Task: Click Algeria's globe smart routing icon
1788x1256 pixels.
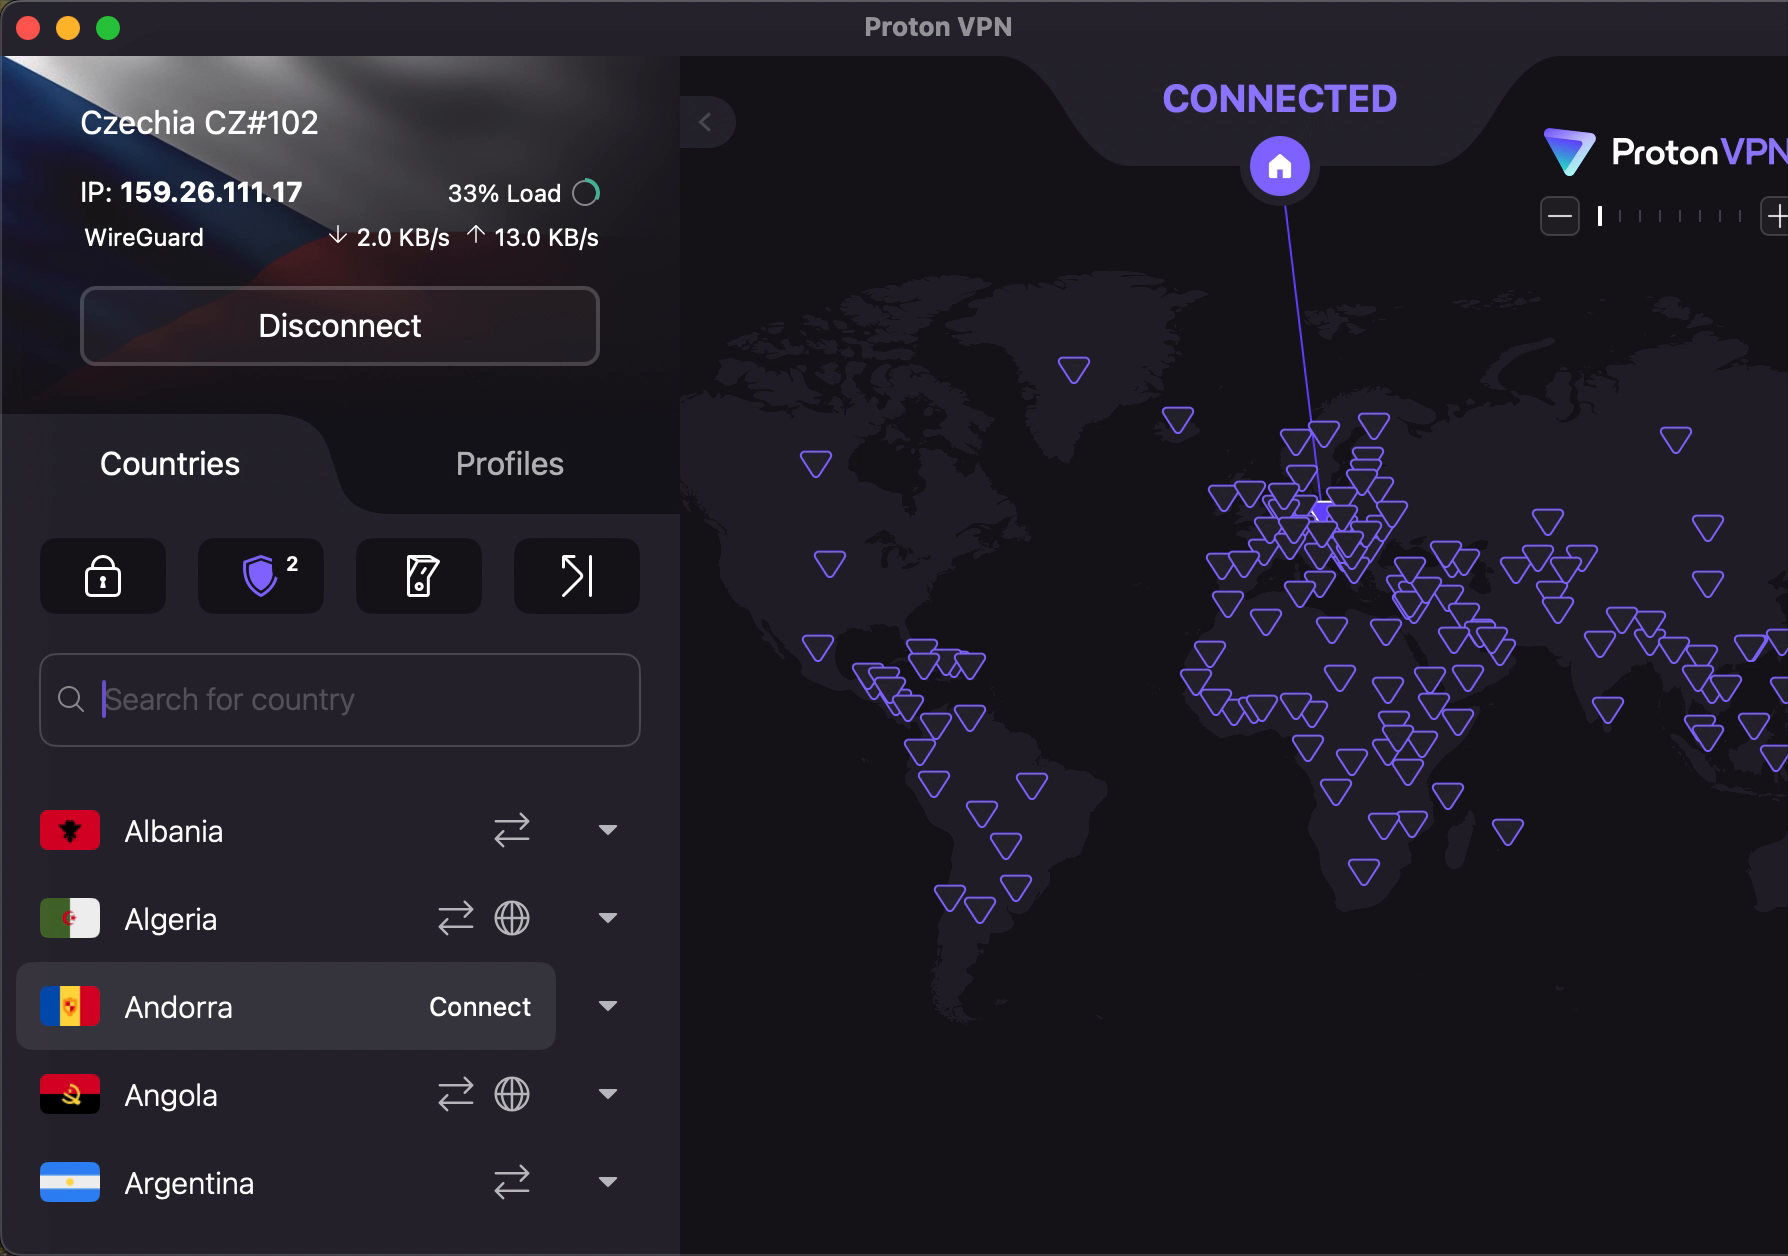Action: pyautogui.click(x=512, y=918)
